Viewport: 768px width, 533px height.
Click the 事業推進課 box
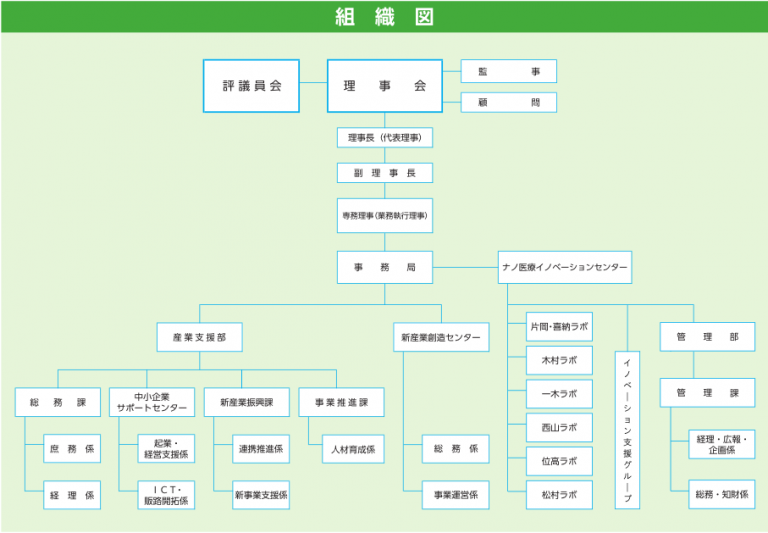(341, 402)
